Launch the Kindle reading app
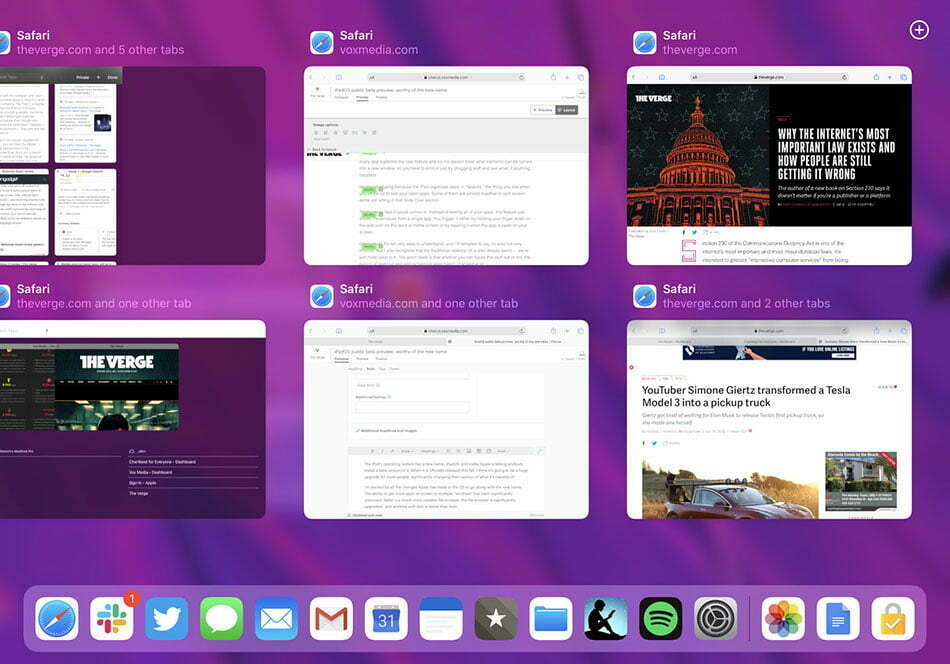 click(x=606, y=619)
